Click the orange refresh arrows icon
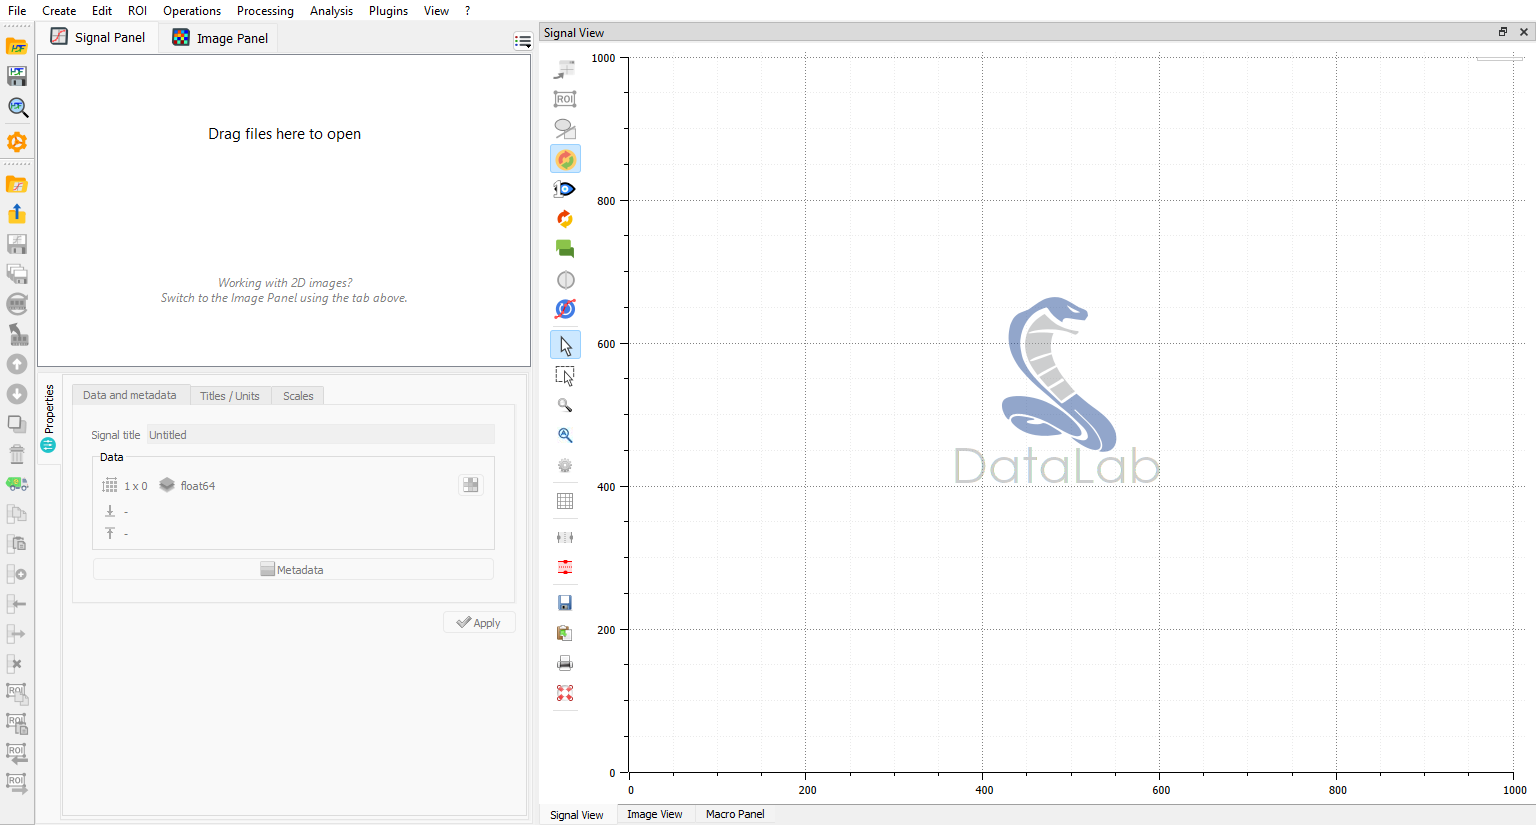The width and height of the screenshot is (1536, 825). click(x=565, y=219)
